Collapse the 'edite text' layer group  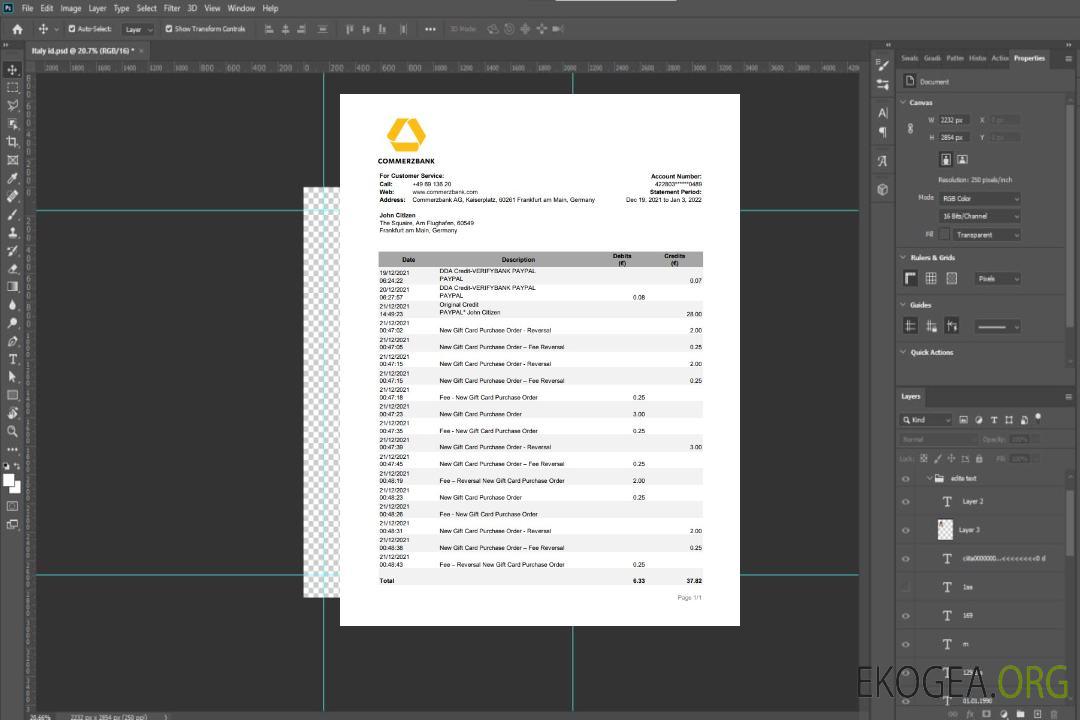pos(929,479)
